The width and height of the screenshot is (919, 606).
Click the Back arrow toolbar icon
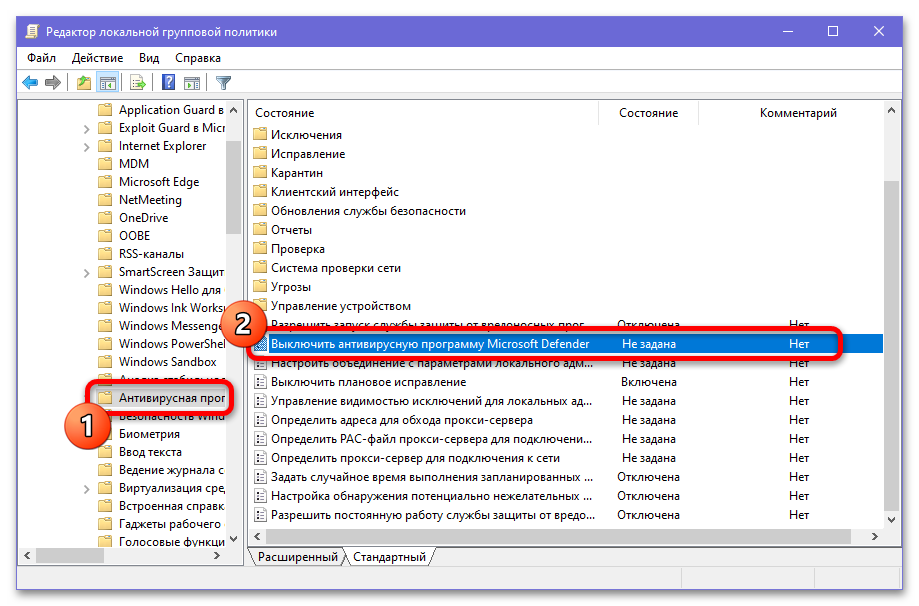[30, 83]
